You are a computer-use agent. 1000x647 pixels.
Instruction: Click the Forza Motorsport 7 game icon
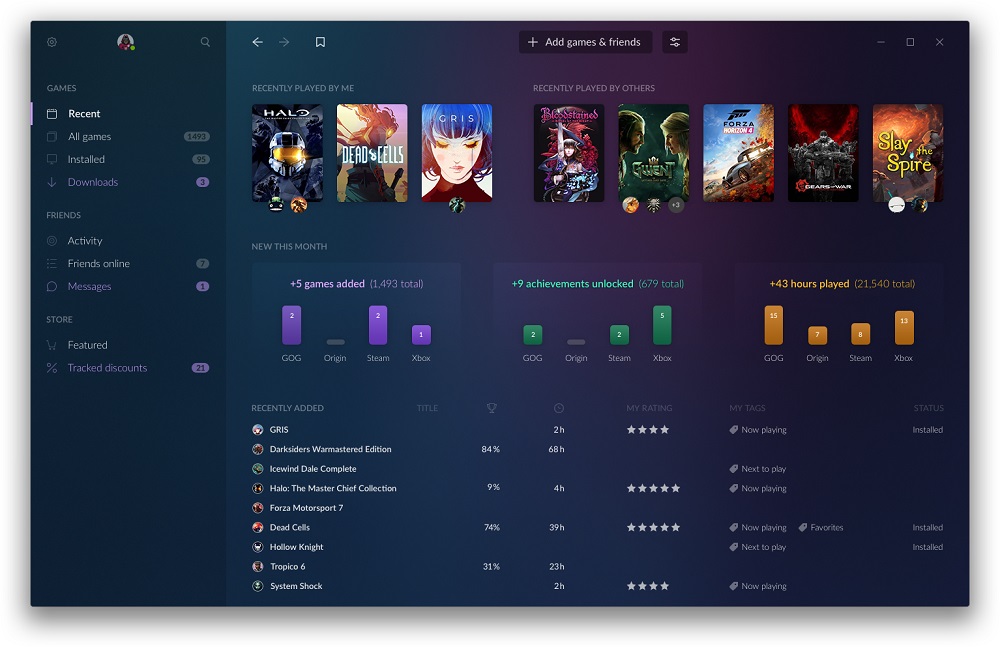(x=258, y=508)
